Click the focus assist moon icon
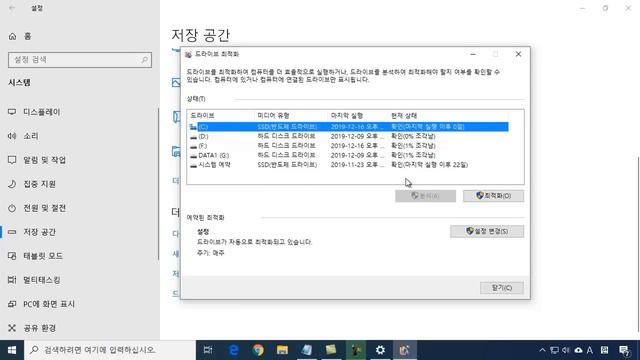The height and width of the screenshot is (360, 640). click(12, 184)
